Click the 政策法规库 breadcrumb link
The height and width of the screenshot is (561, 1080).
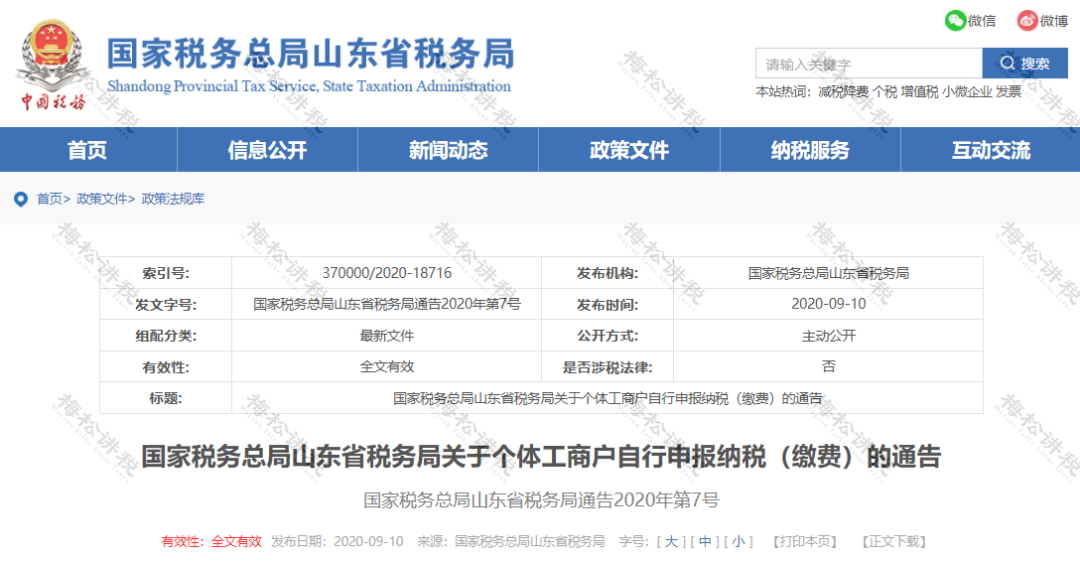tap(173, 199)
